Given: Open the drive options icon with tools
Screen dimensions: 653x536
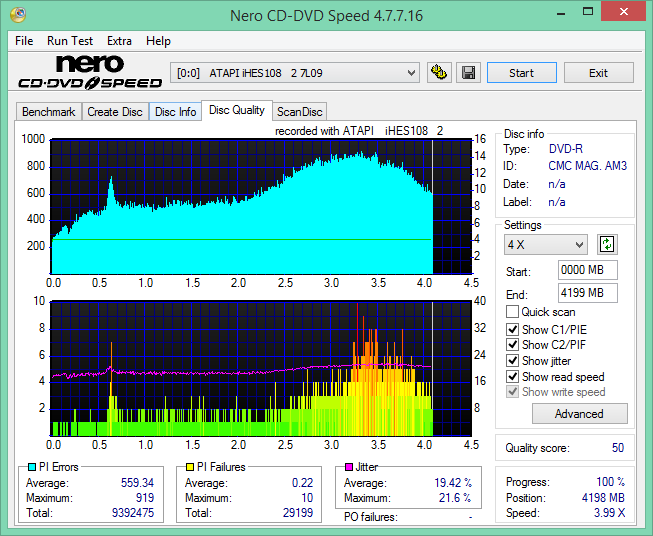Looking at the screenshot, I should coord(439,73).
